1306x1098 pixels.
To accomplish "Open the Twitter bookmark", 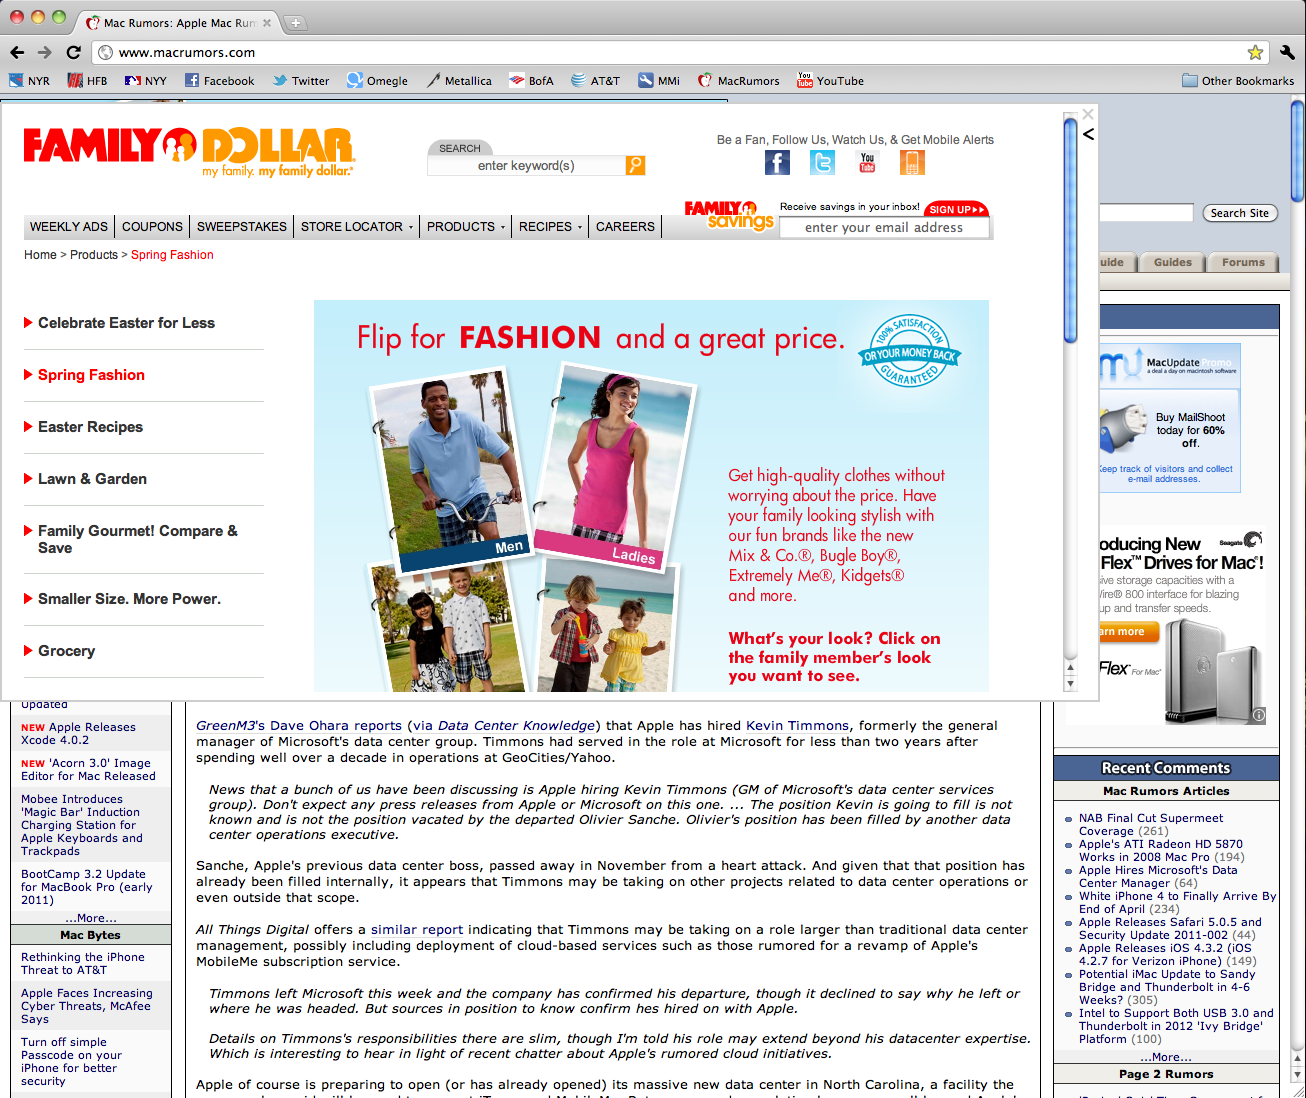I will point(301,81).
